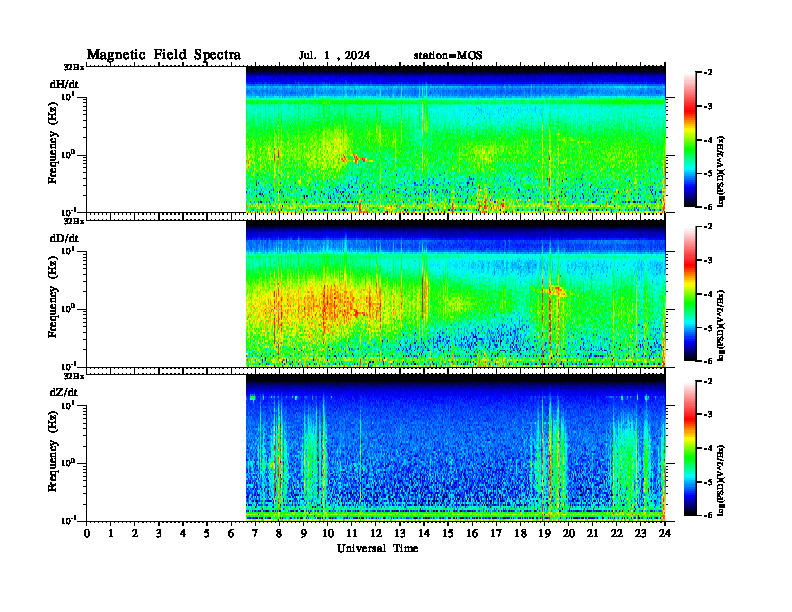This screenshot has width=792, height=612.
Task: Click the -4 tick on dD/dt color bar
Action: 708,294
